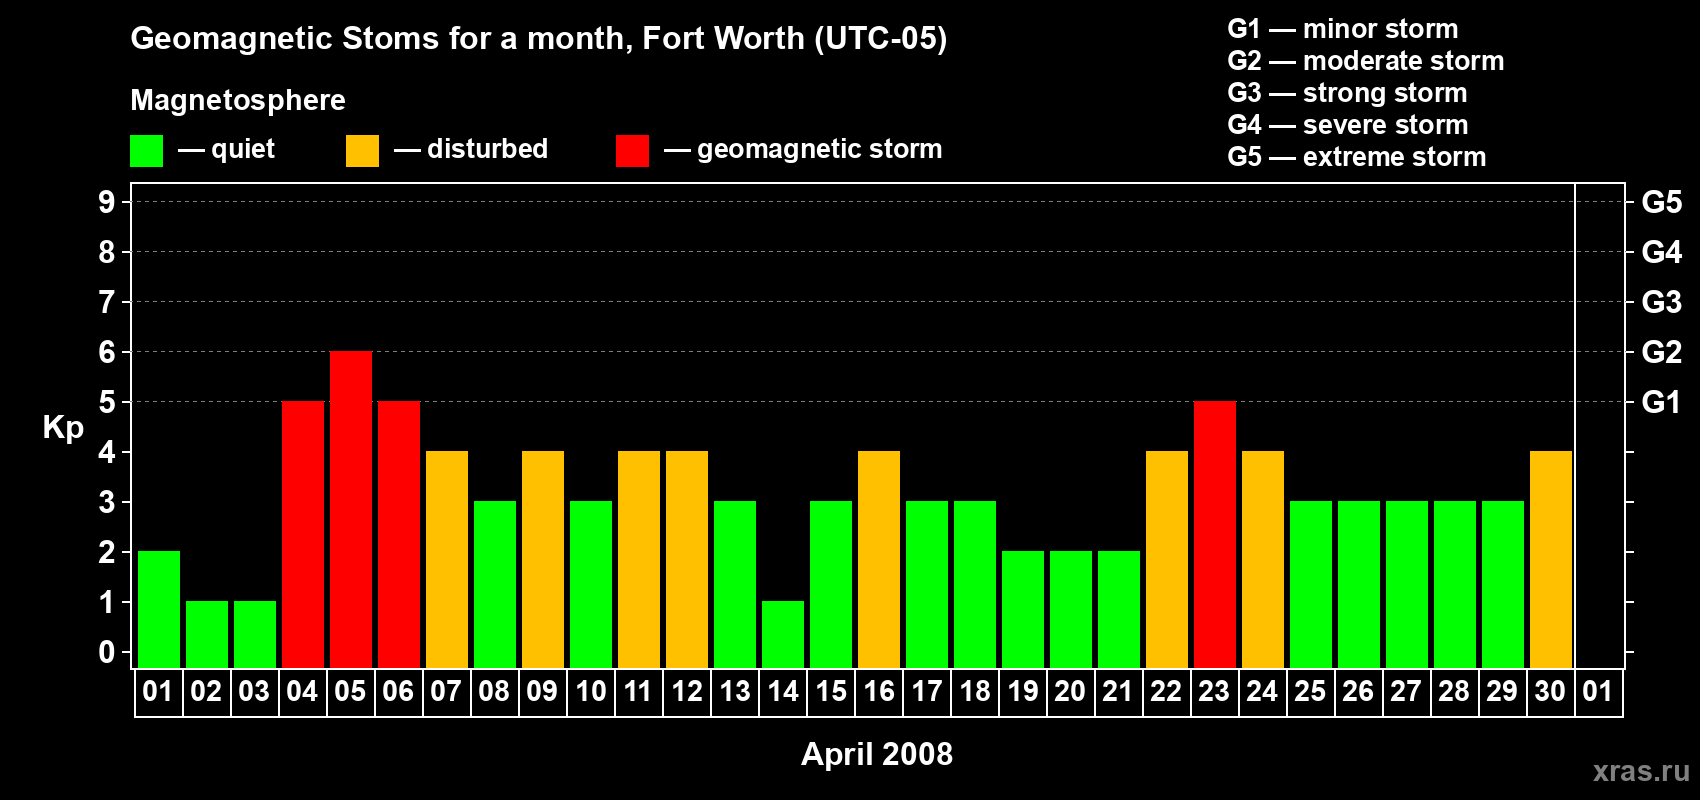
Task: Click date label 30 on the axis
Action: 1550,691
